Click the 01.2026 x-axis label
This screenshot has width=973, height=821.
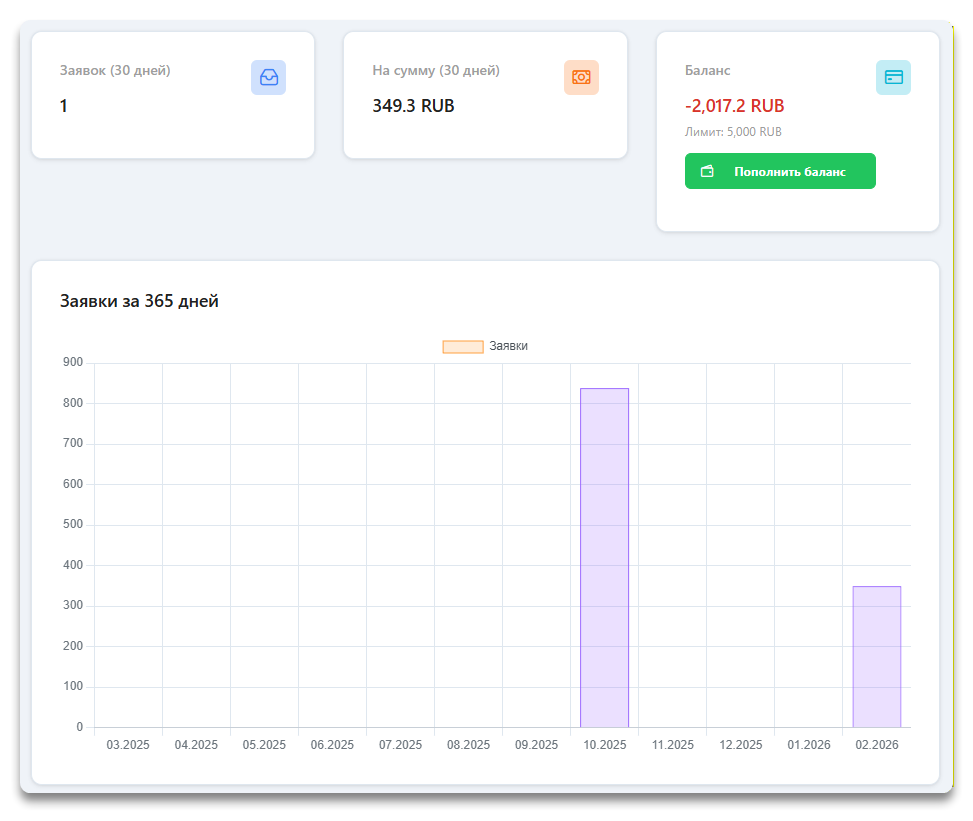click(x=808, y=745)
